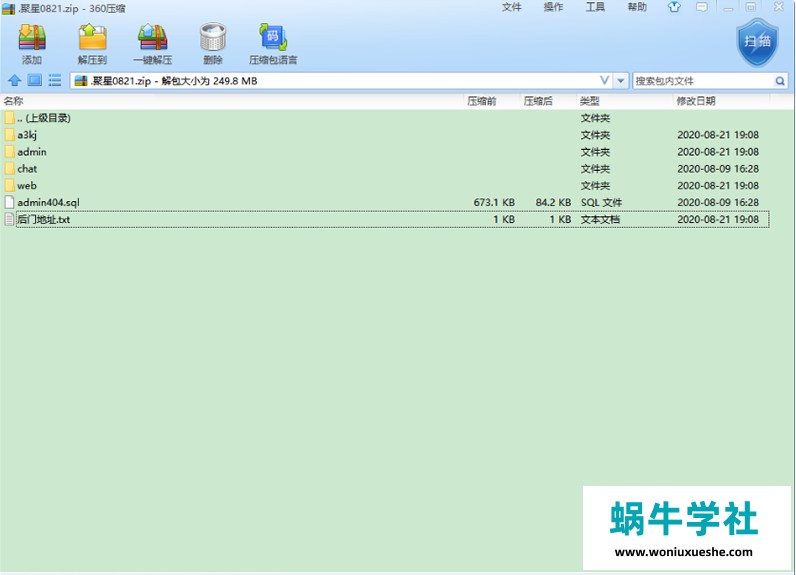796x575 pixels.
Task: Click the web folder icon
Action: coord(9,185)
